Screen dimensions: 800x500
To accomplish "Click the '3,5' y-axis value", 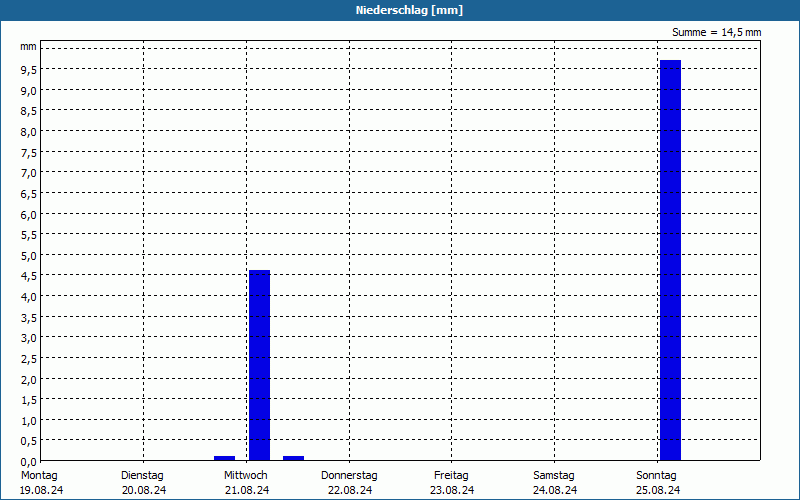I will 29,318.
